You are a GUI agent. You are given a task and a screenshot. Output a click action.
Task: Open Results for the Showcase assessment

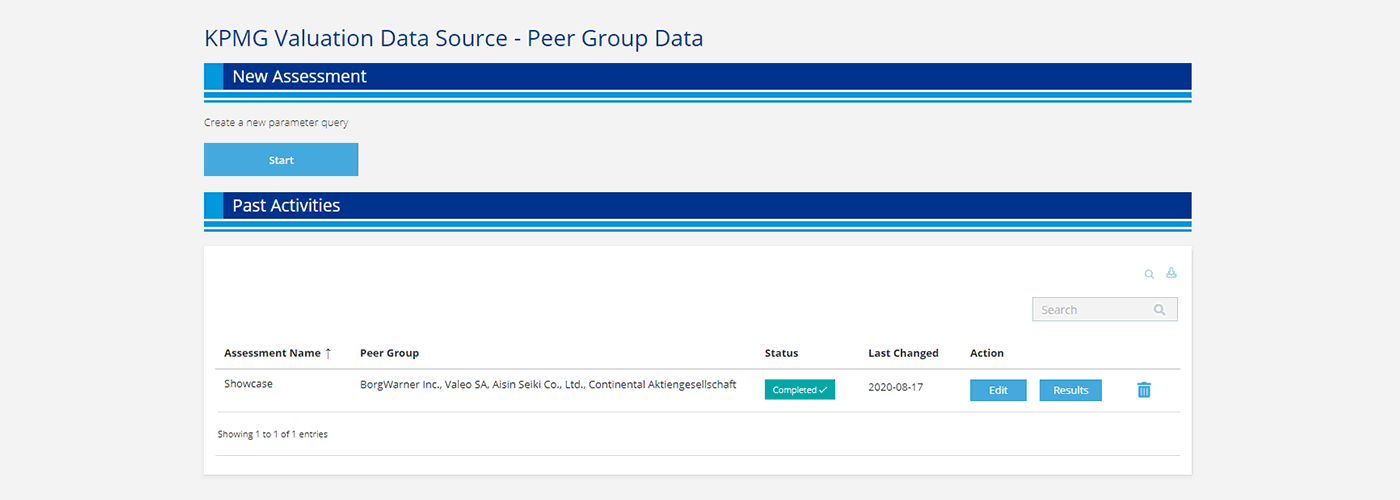click(x=1070, y=390)
